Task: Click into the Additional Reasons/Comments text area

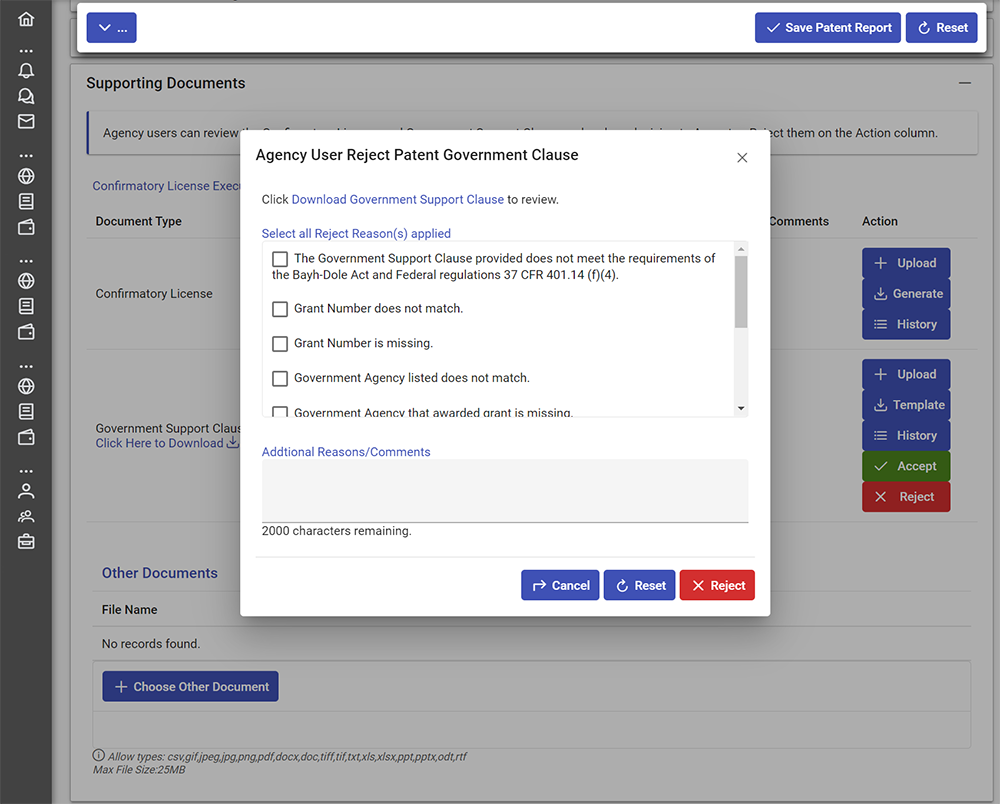Action: pyautogui.click(x=504, y=490)
